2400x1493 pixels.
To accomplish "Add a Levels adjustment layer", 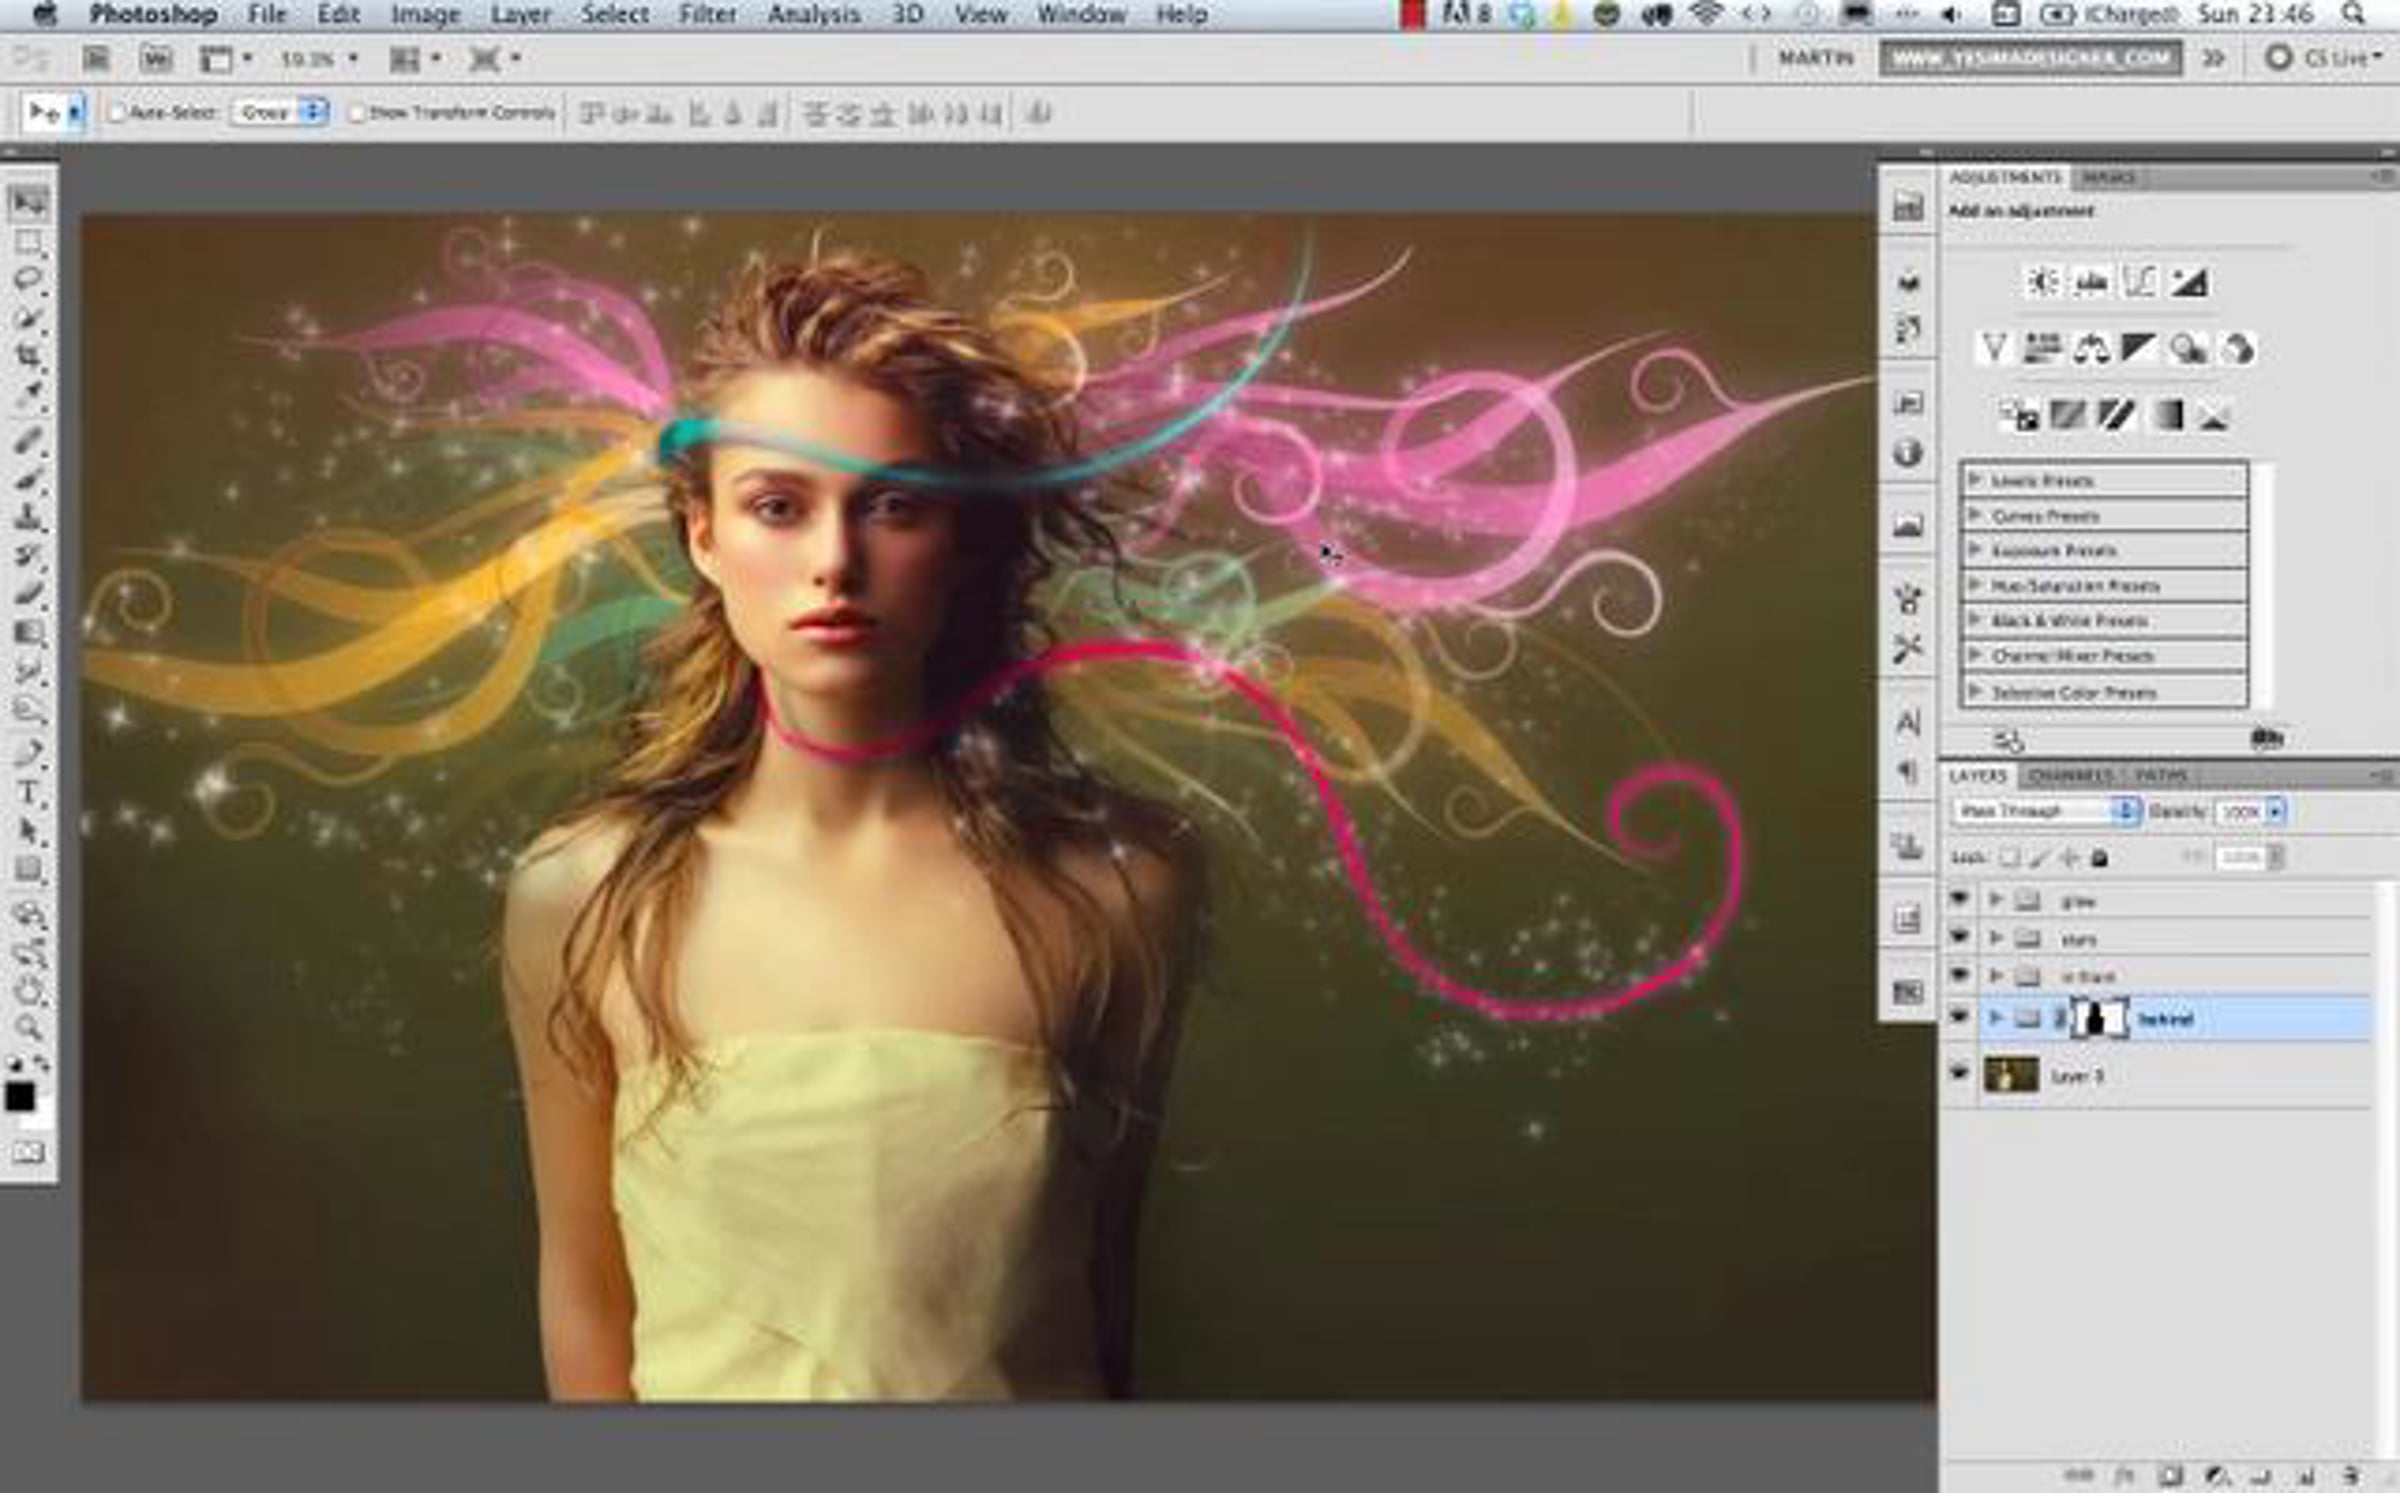I will pyautogui.click(x=2091, y=283).
